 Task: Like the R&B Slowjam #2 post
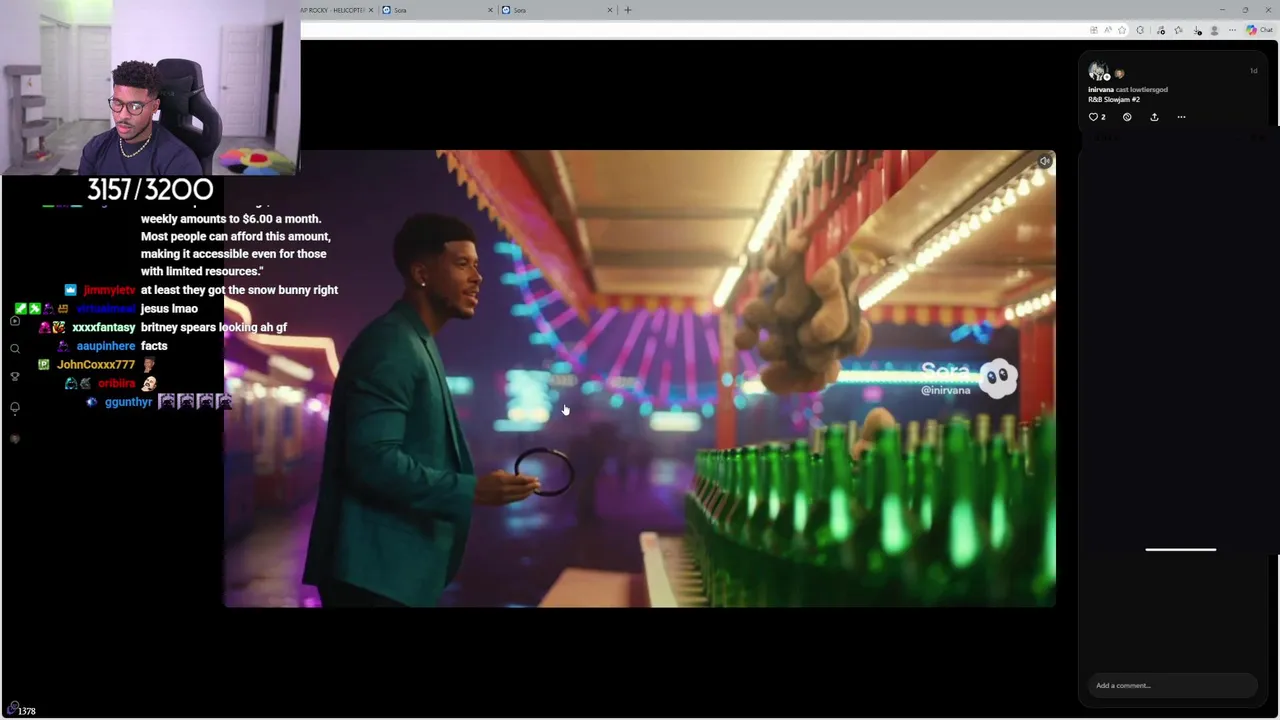pos(1093,117)
